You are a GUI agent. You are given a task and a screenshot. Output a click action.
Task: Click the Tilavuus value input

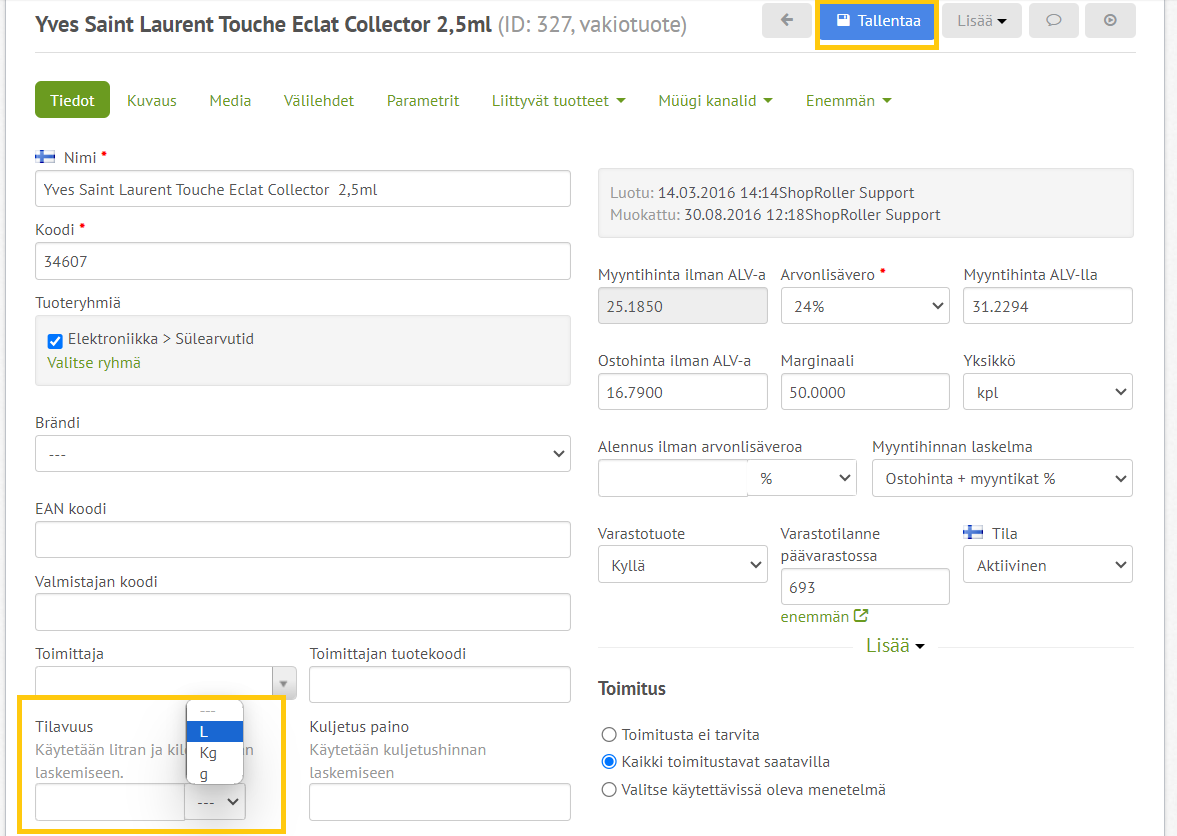(110, 802)
